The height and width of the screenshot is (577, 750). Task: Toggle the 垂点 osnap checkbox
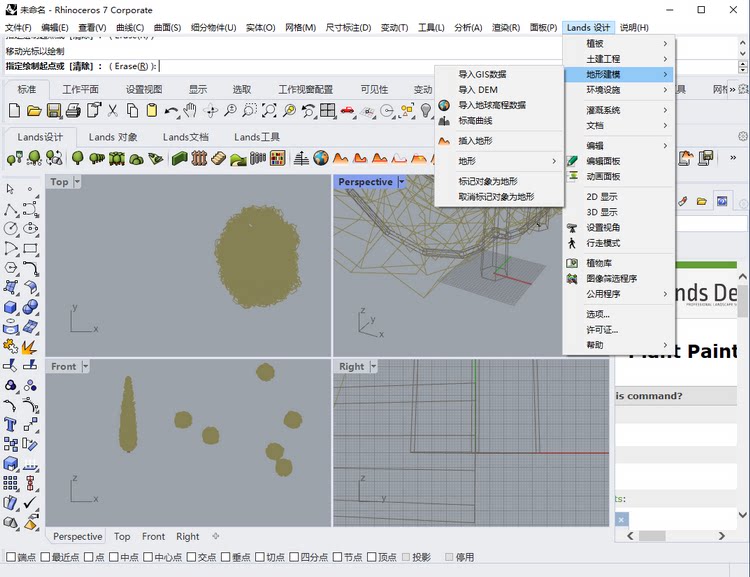coord(226,557)
